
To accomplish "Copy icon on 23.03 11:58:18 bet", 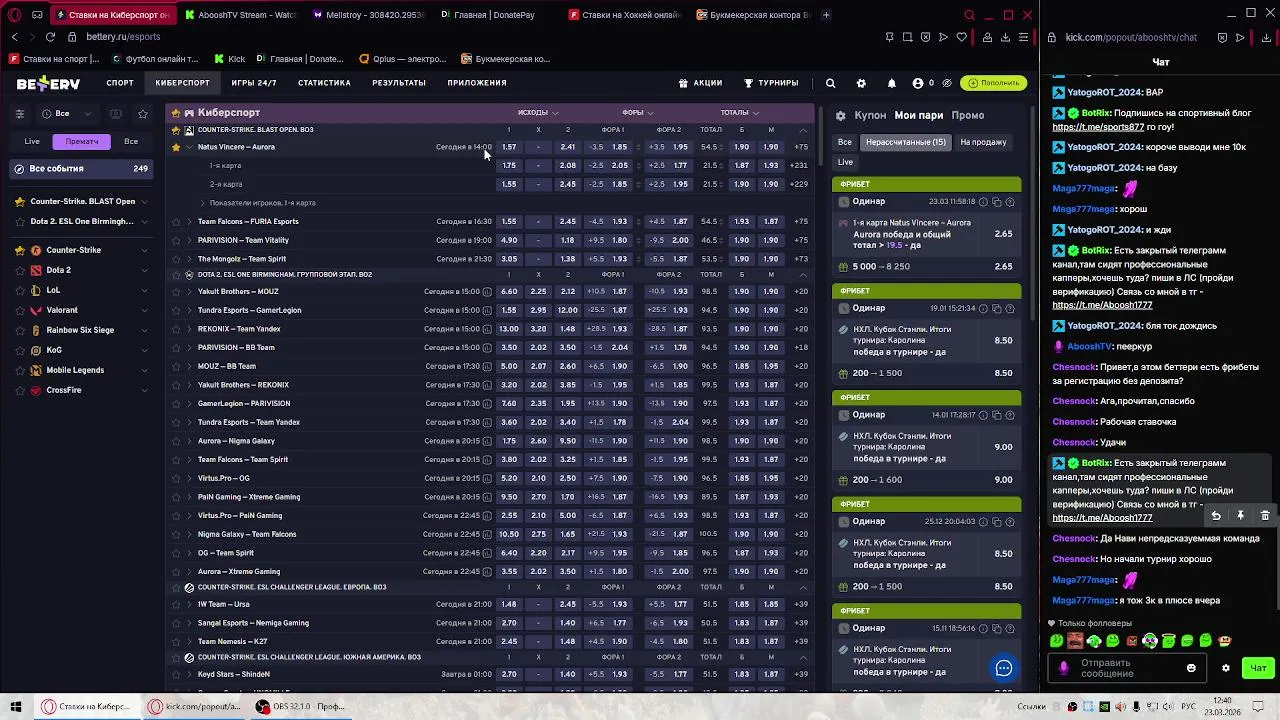I will 996,202.
